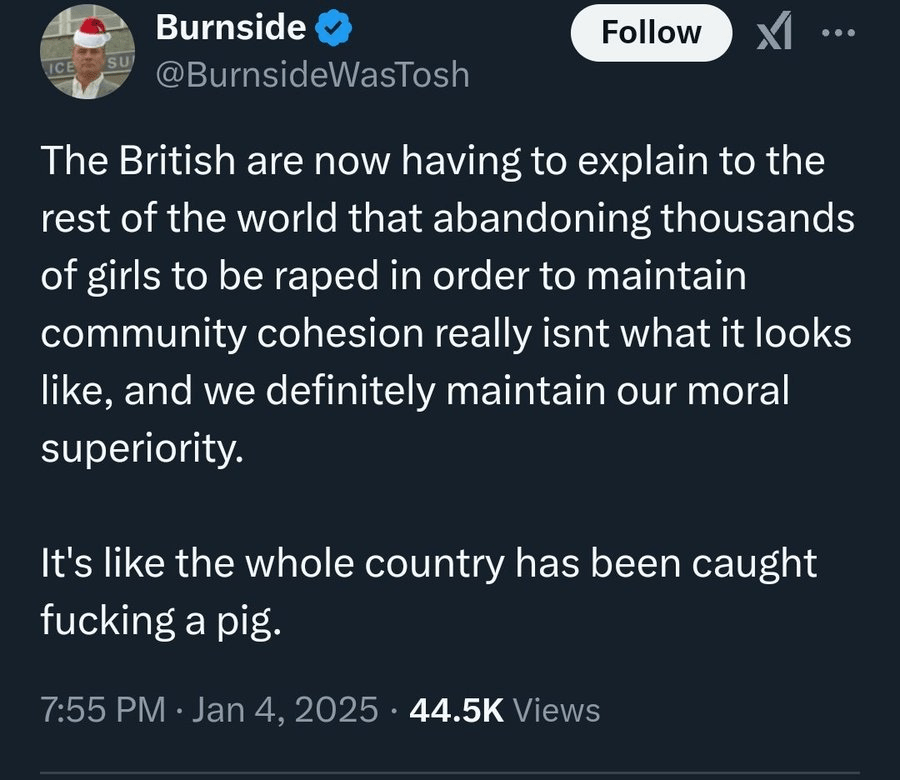Viewport: 900px width, 780px height.
Task: Click the Burnside display name
Action: (230, 29)
